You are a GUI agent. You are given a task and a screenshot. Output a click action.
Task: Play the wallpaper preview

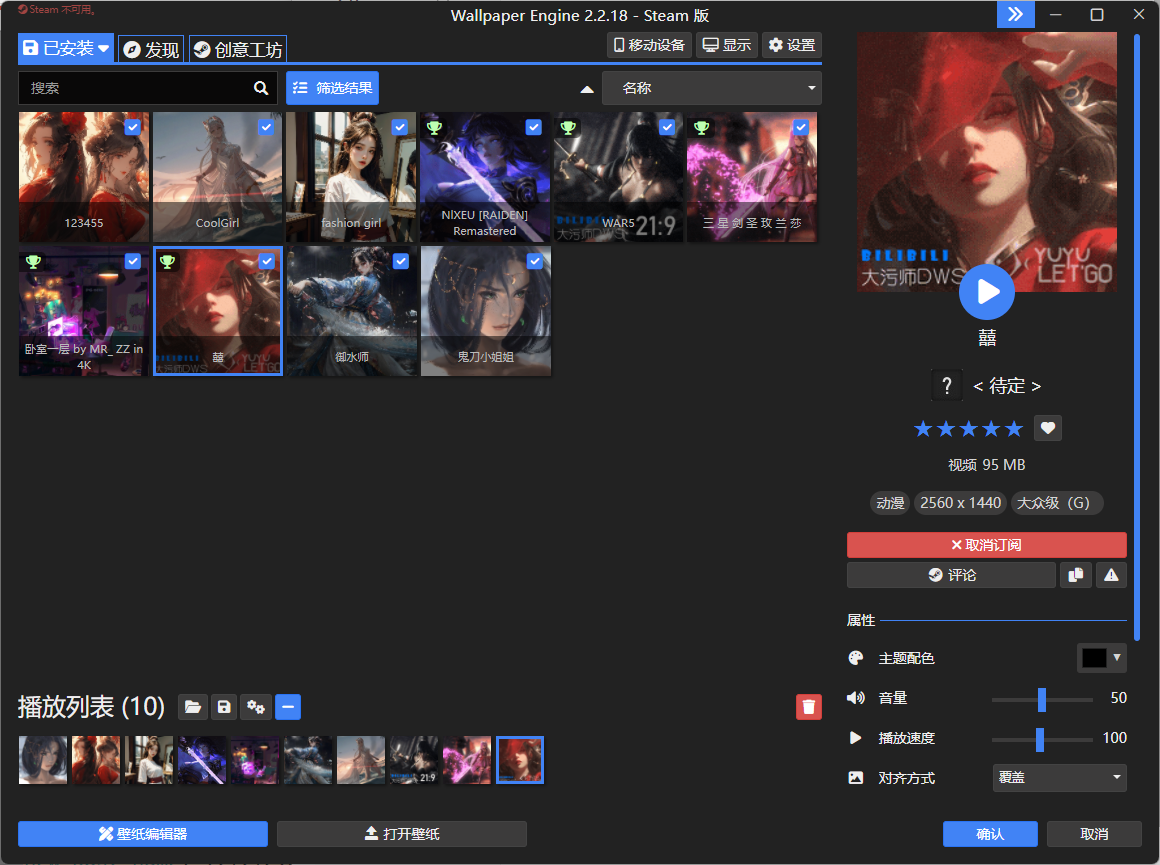point(987,292)
